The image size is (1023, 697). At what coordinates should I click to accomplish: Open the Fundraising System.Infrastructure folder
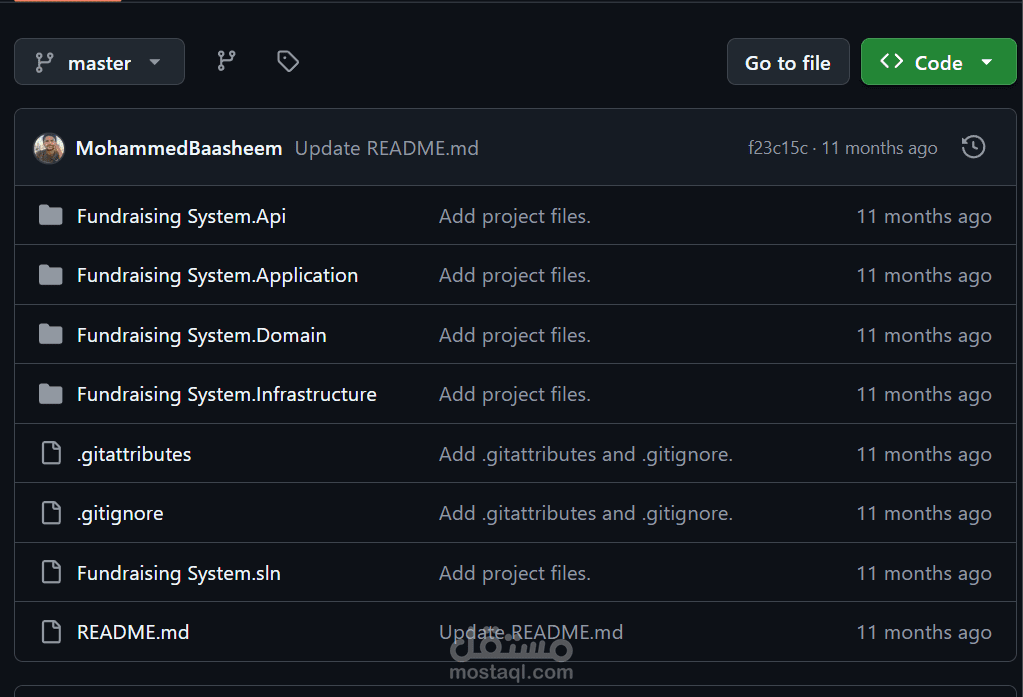[x=226, y=394]
